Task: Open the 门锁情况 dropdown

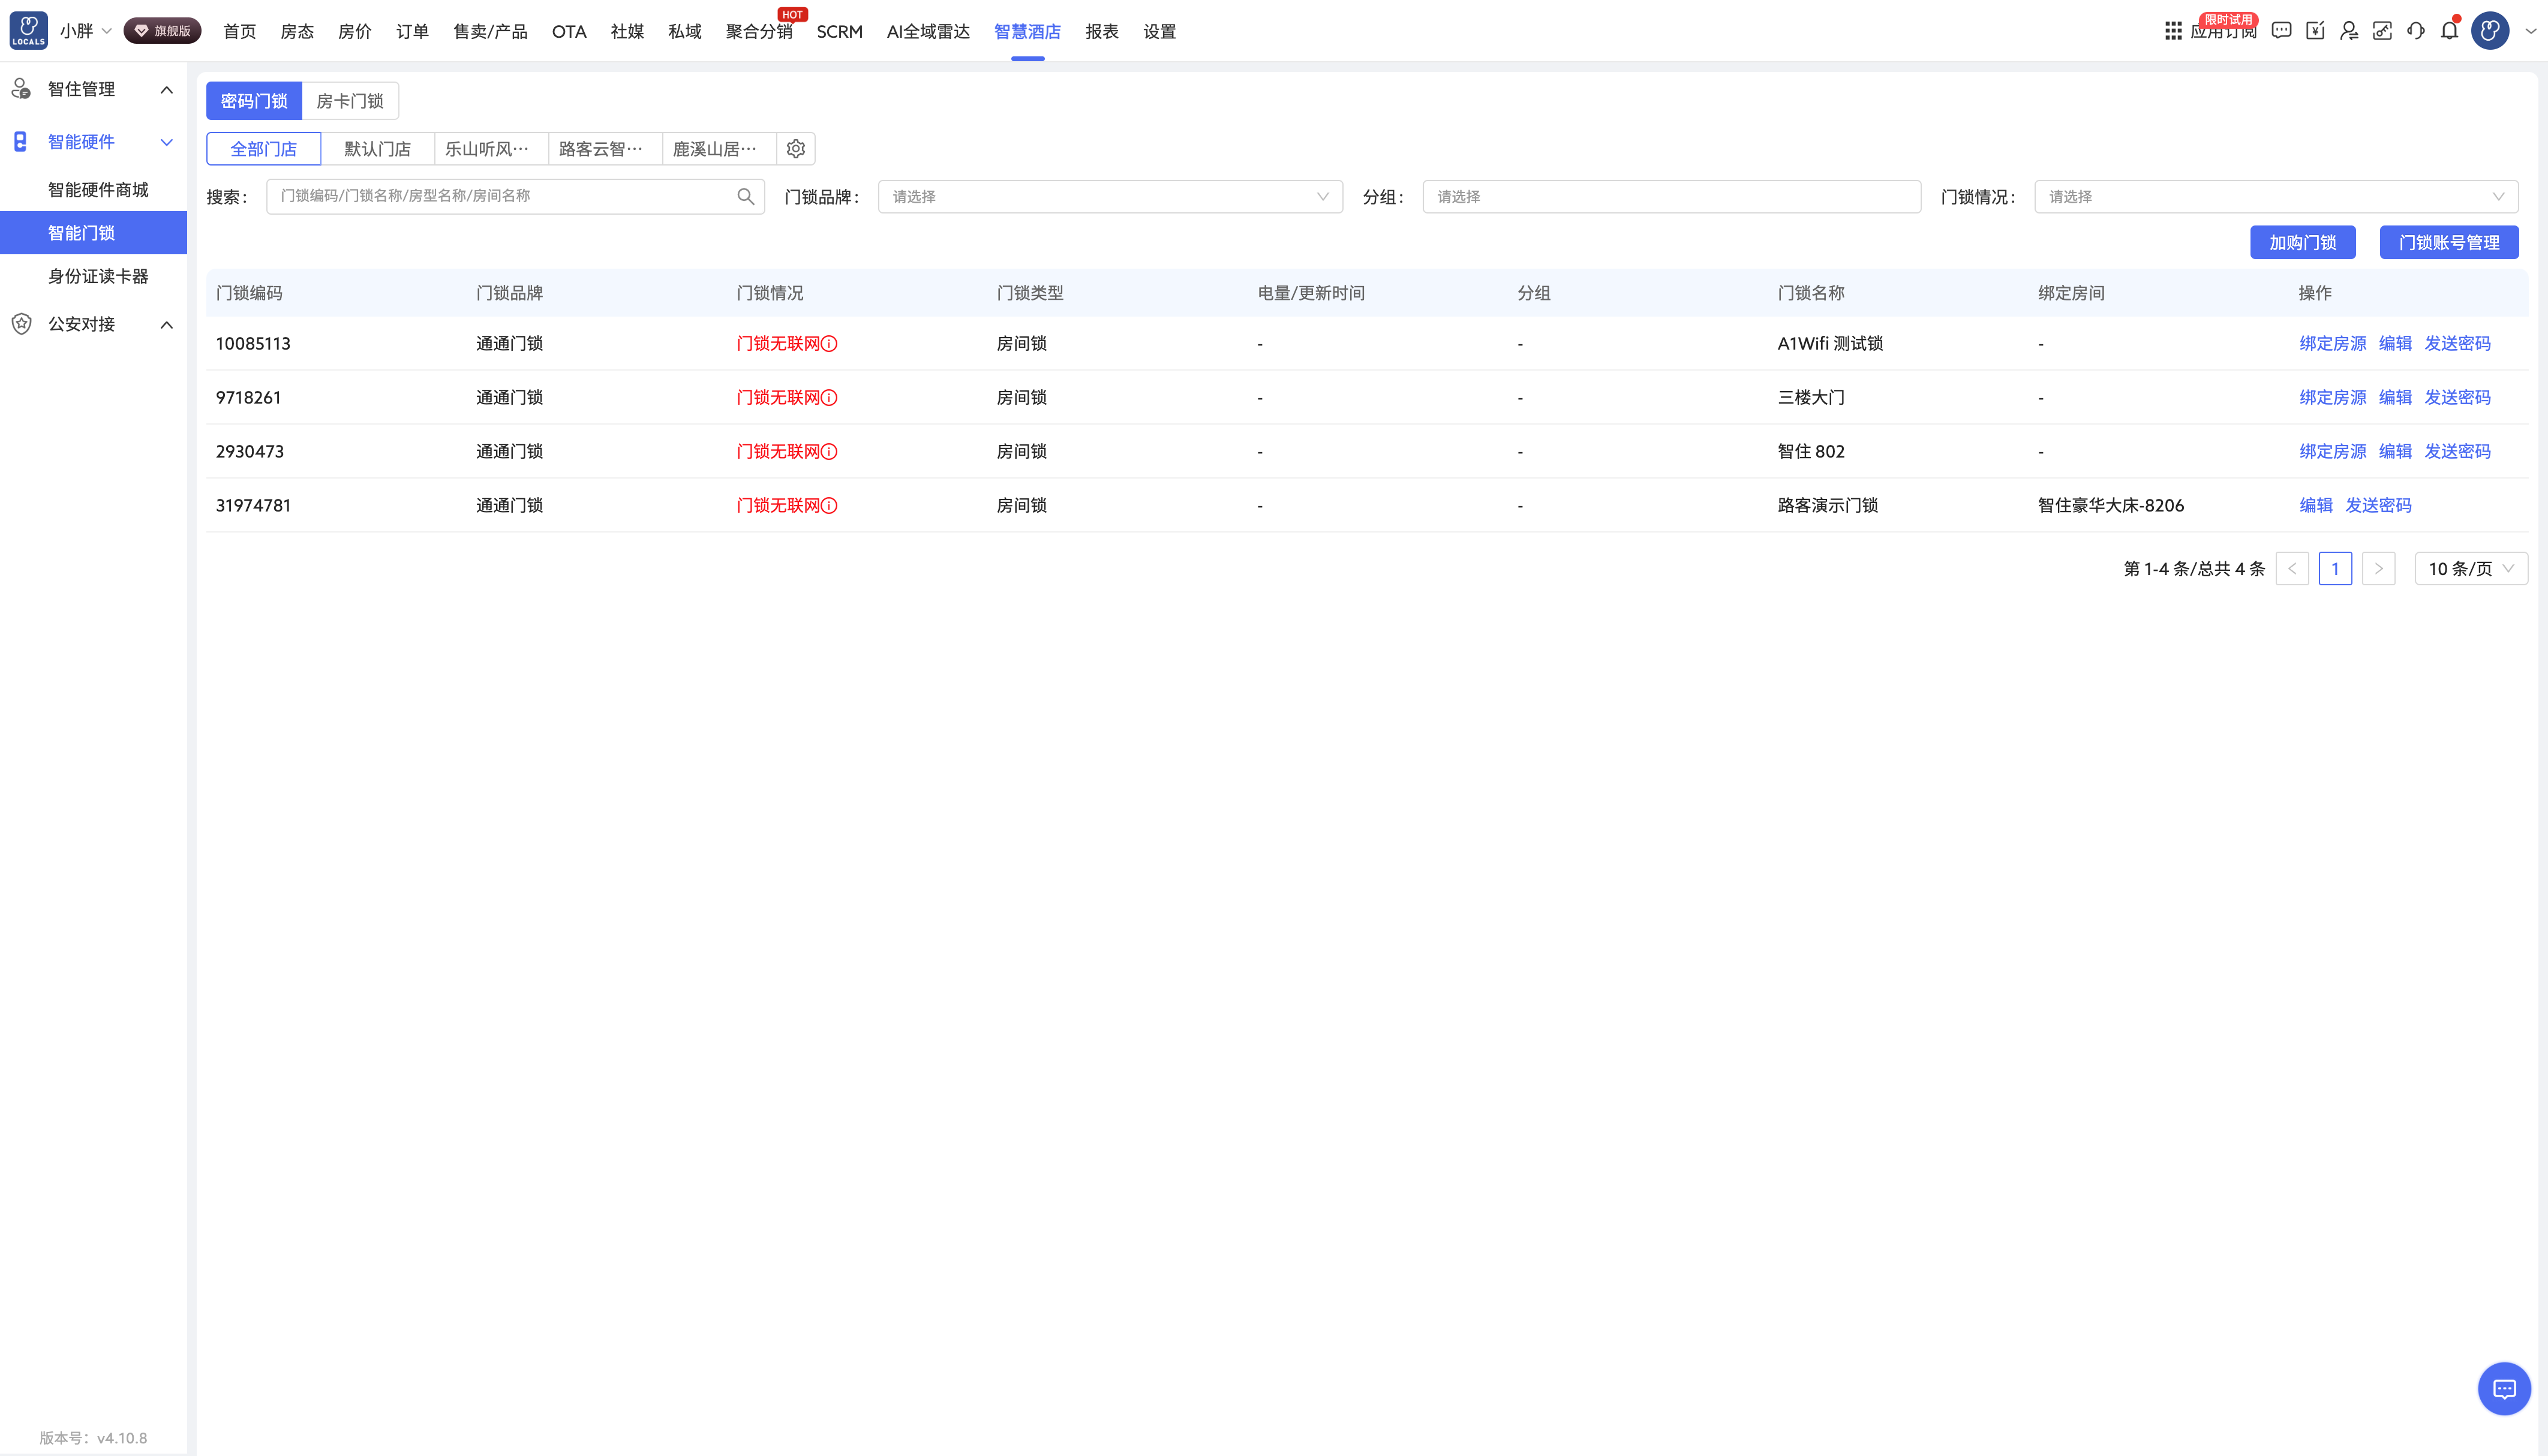Action: tap(2276, 197)
